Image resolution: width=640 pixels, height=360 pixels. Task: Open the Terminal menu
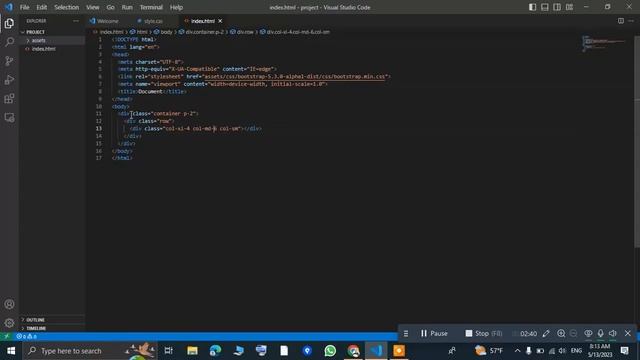151,7
